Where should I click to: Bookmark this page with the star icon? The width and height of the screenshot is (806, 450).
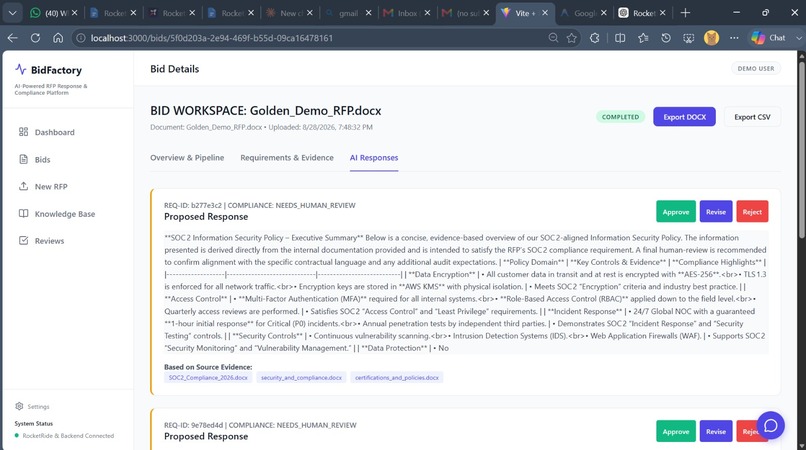572,38
